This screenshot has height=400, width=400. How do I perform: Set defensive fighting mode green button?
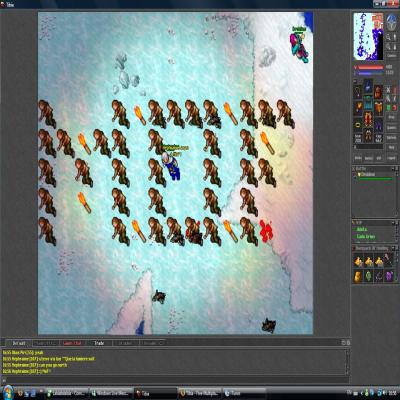(388, 107)
